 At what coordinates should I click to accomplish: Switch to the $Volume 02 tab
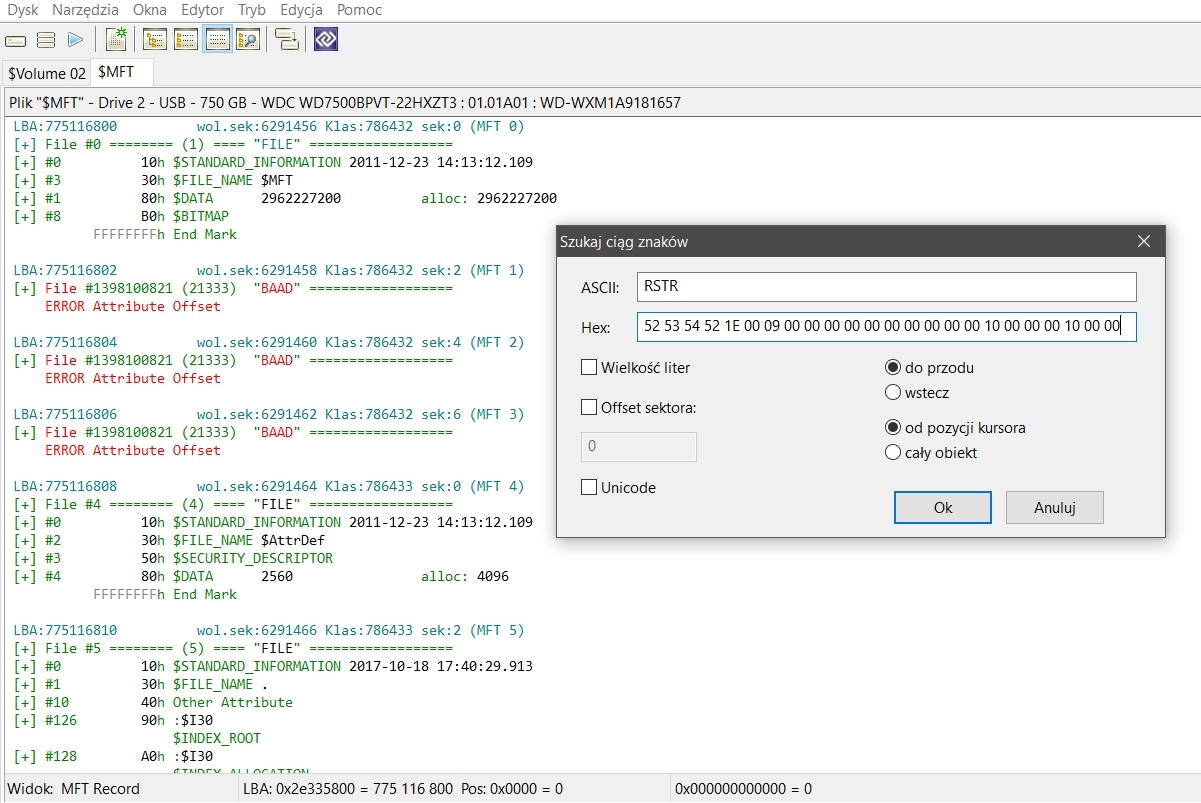coord(47,73)
